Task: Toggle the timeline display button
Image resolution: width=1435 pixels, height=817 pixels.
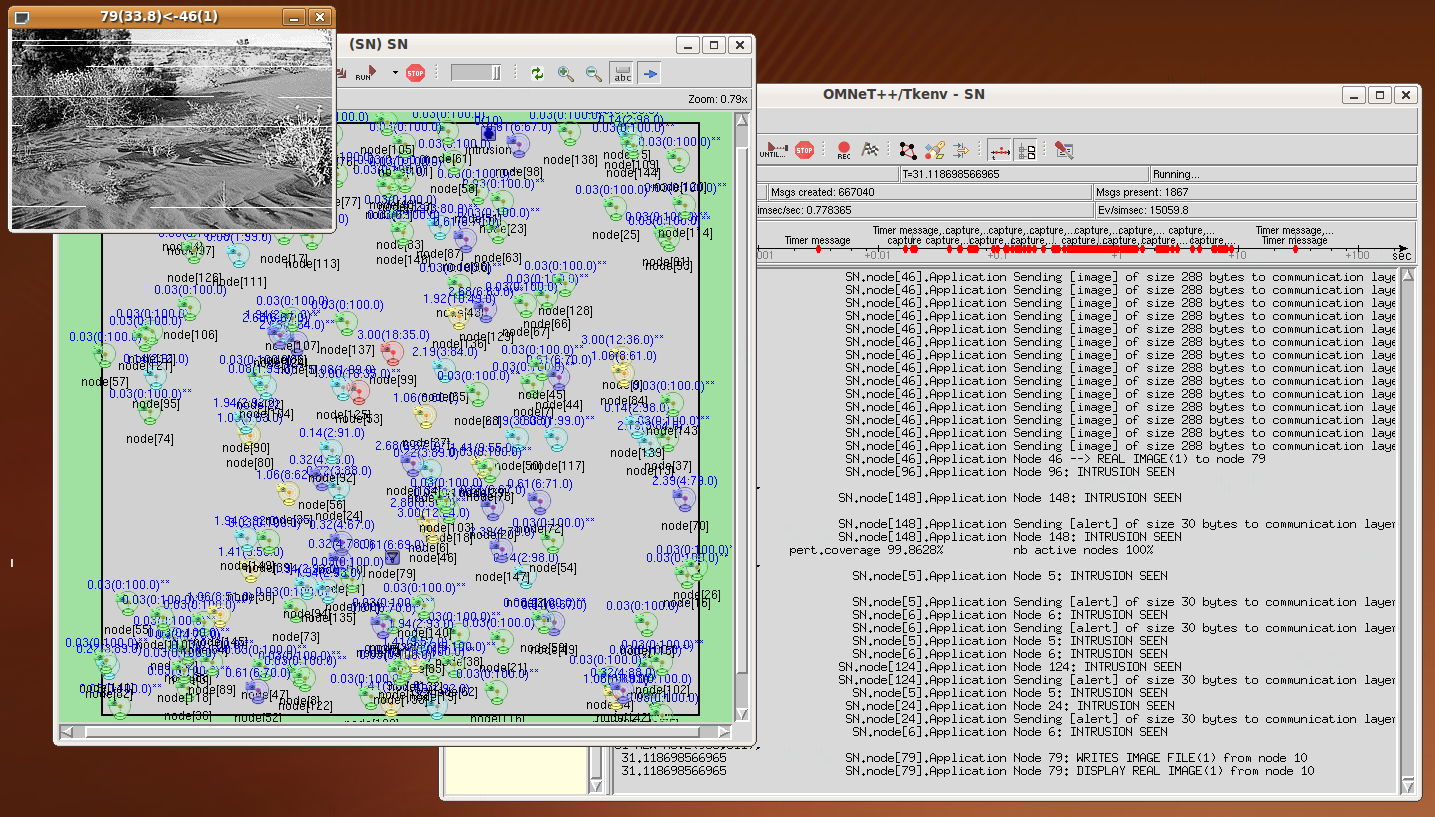Action: pyautogui.click(x=999, y=150)
